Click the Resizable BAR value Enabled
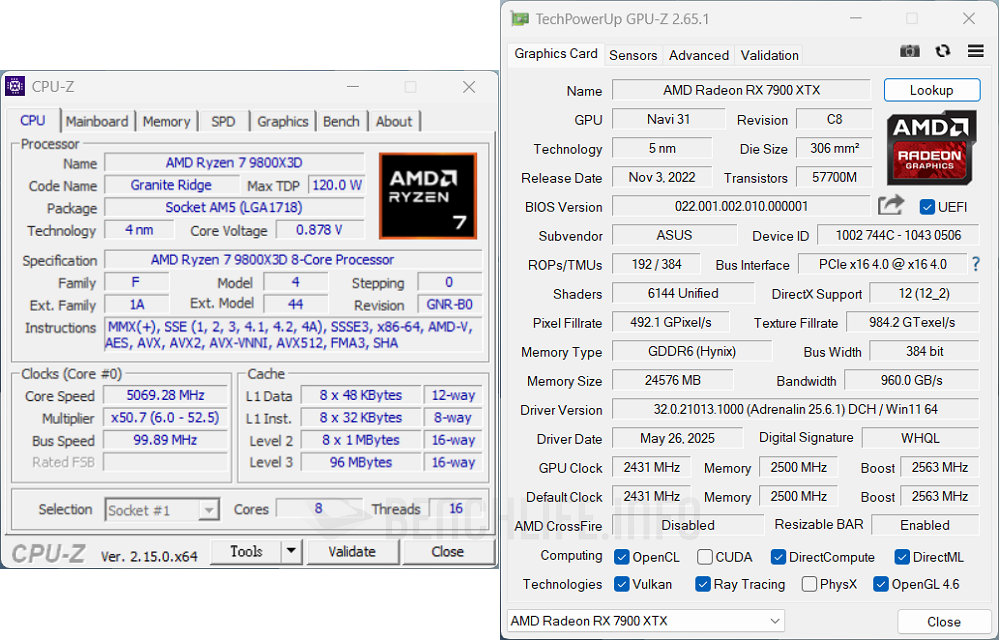Screen dimensions: 1000x640 pos(925,525)
